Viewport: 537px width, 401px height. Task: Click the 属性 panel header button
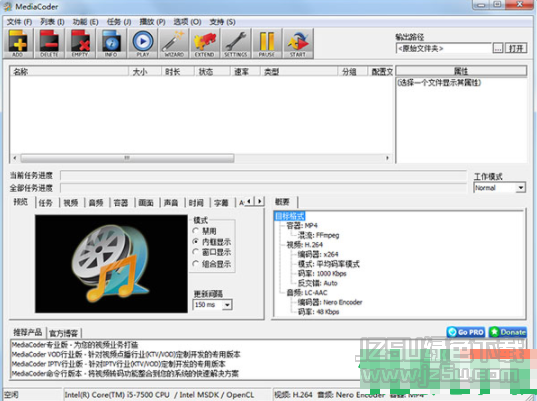coord(461,71)
